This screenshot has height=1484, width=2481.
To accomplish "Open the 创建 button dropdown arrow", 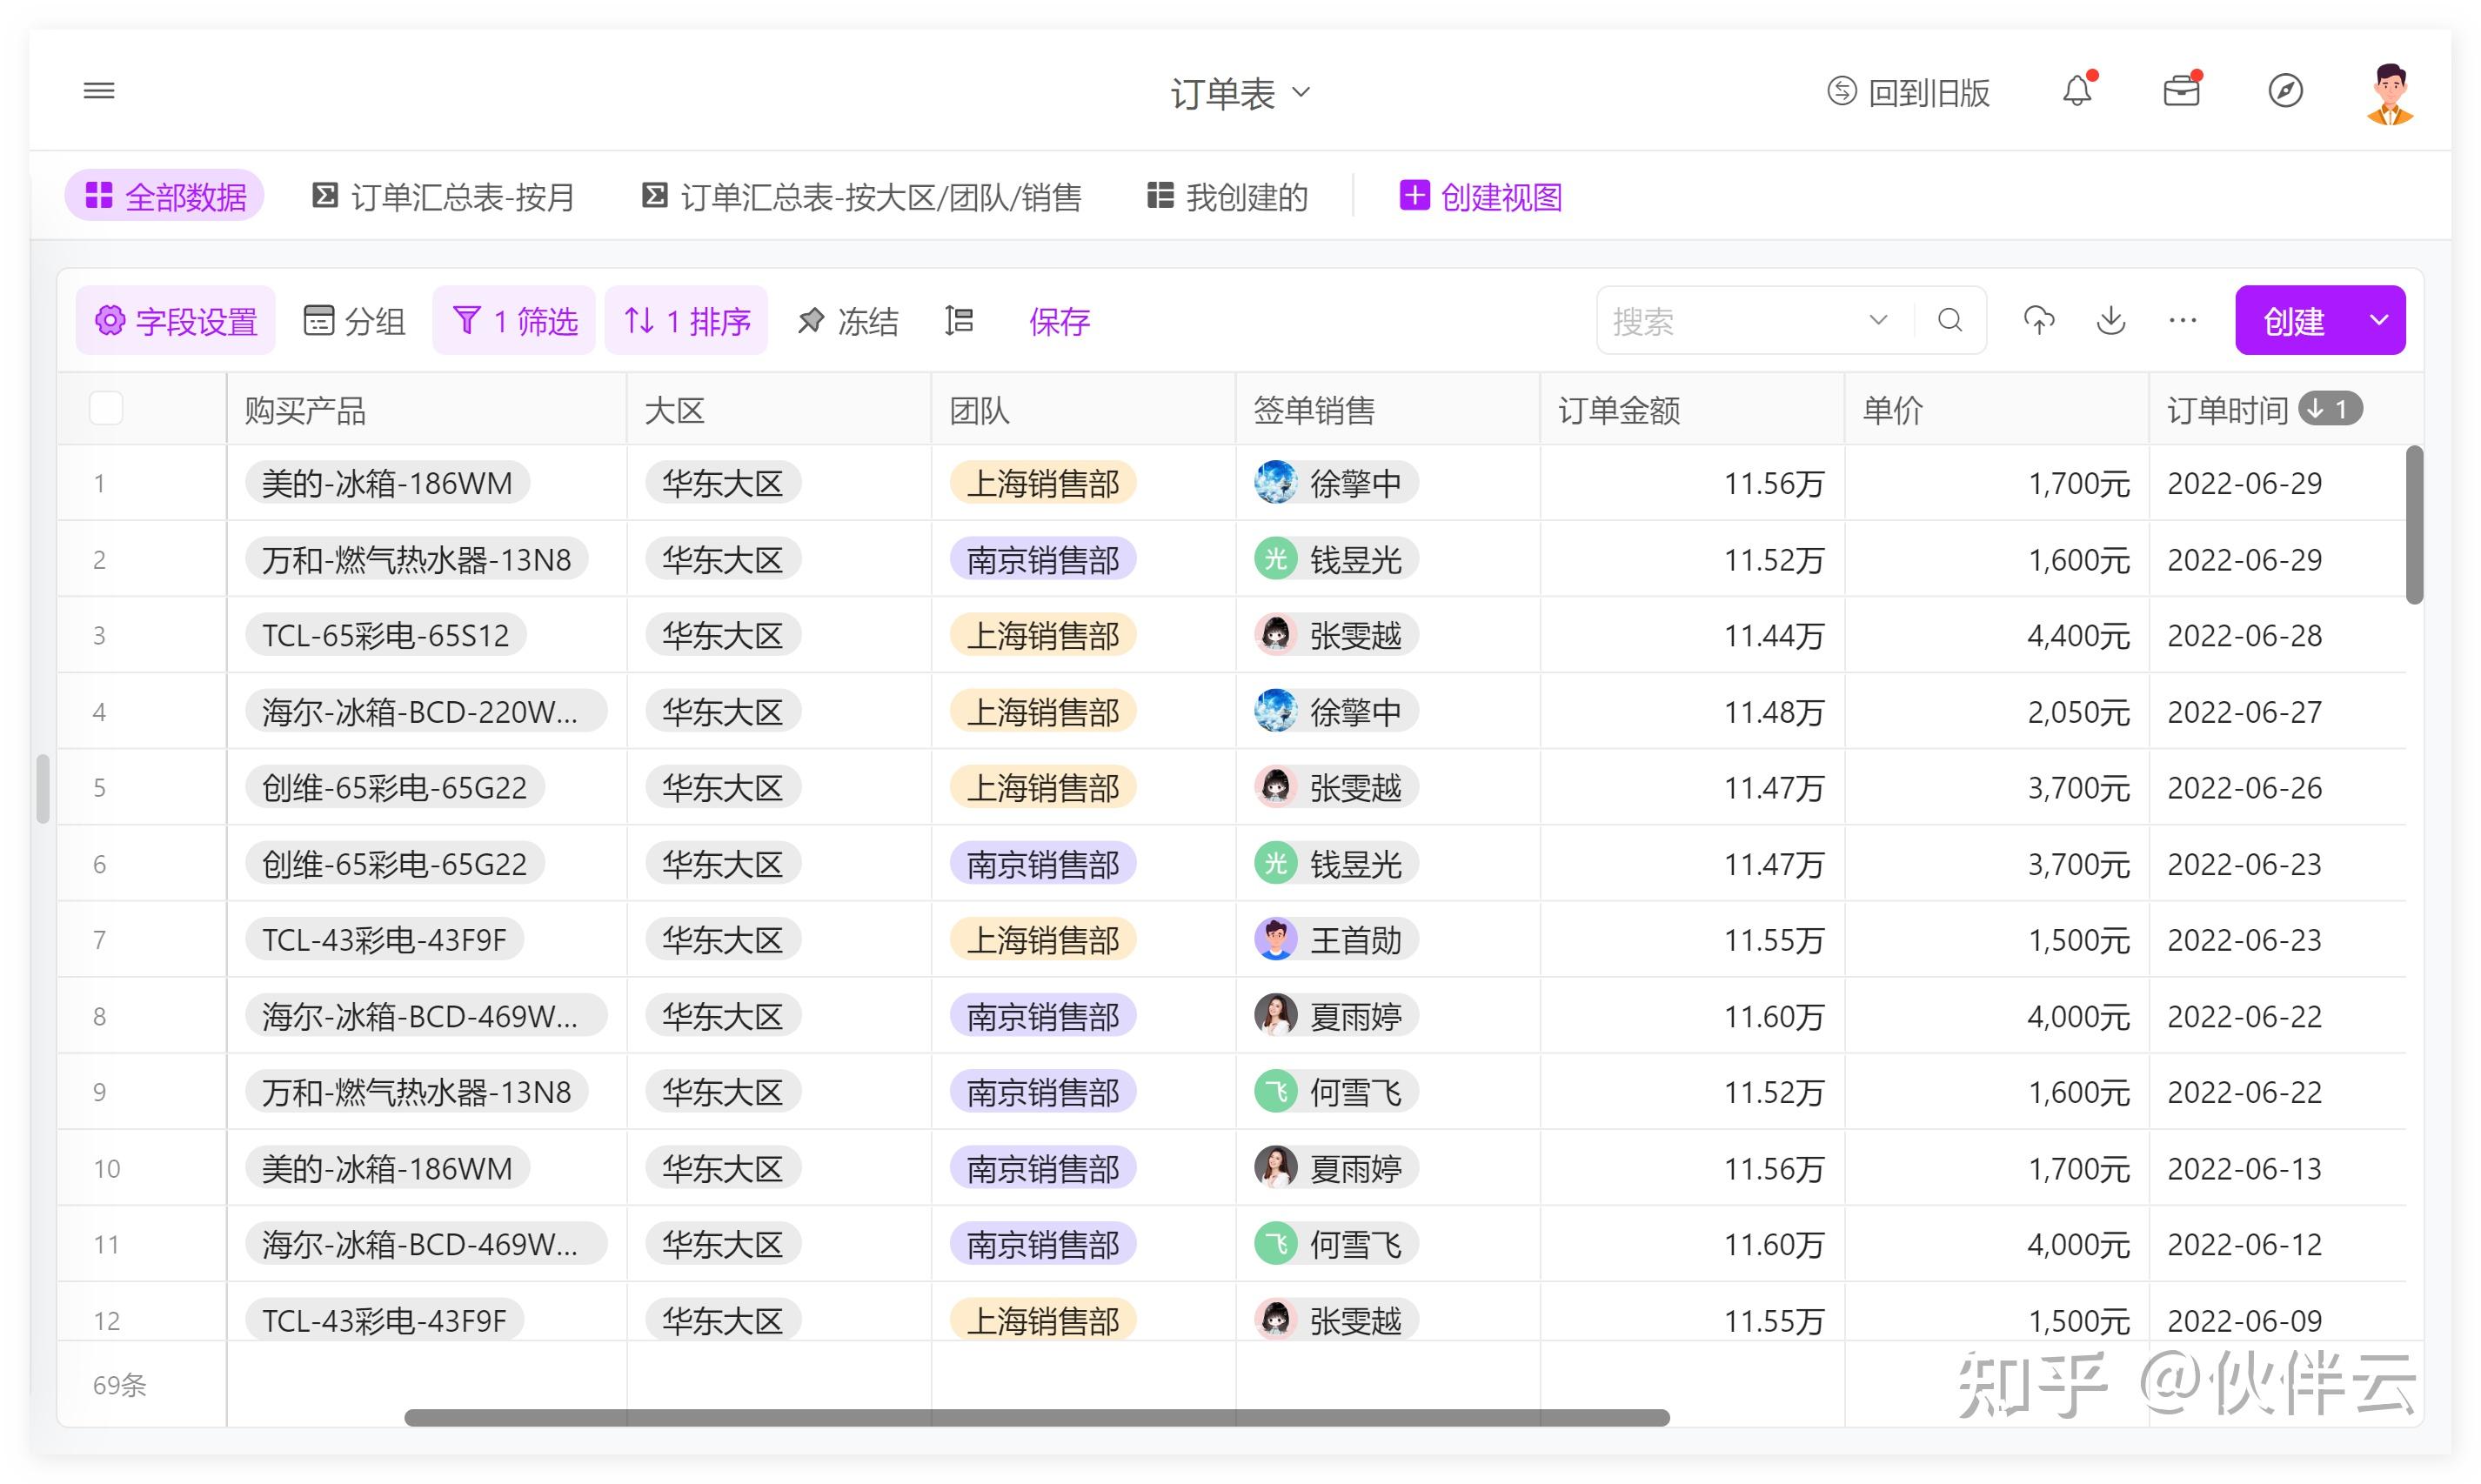I will (2379, 320).
